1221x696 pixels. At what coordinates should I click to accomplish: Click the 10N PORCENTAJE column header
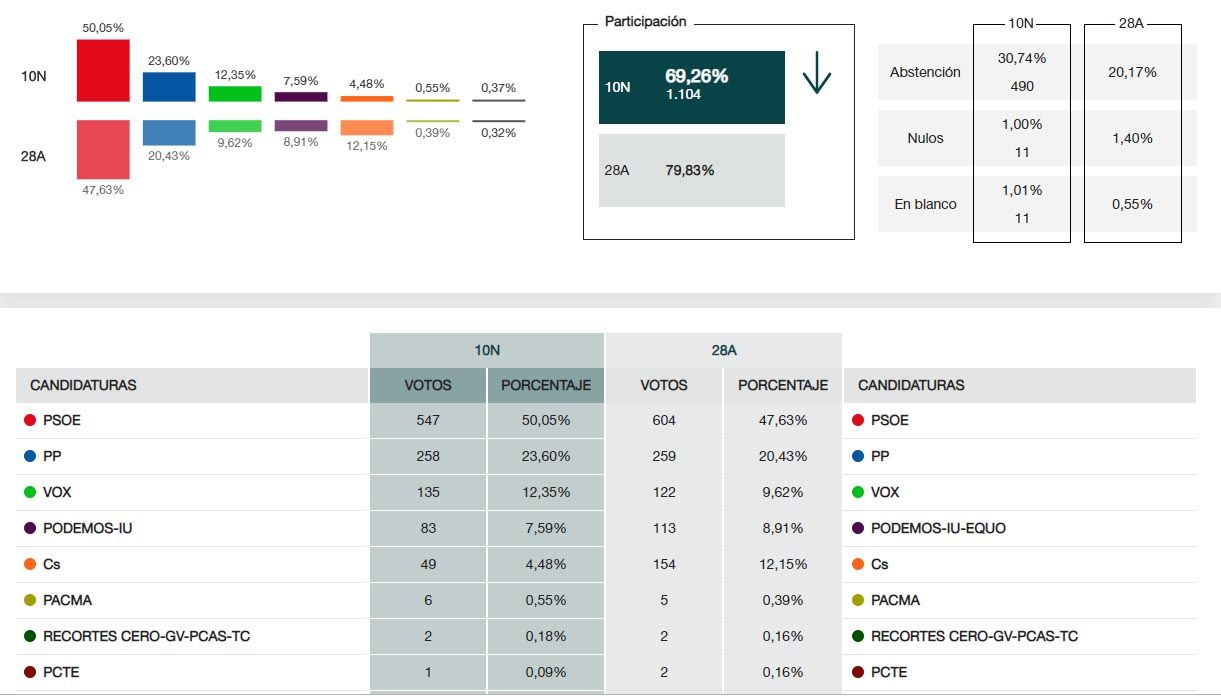pos(546,385)
